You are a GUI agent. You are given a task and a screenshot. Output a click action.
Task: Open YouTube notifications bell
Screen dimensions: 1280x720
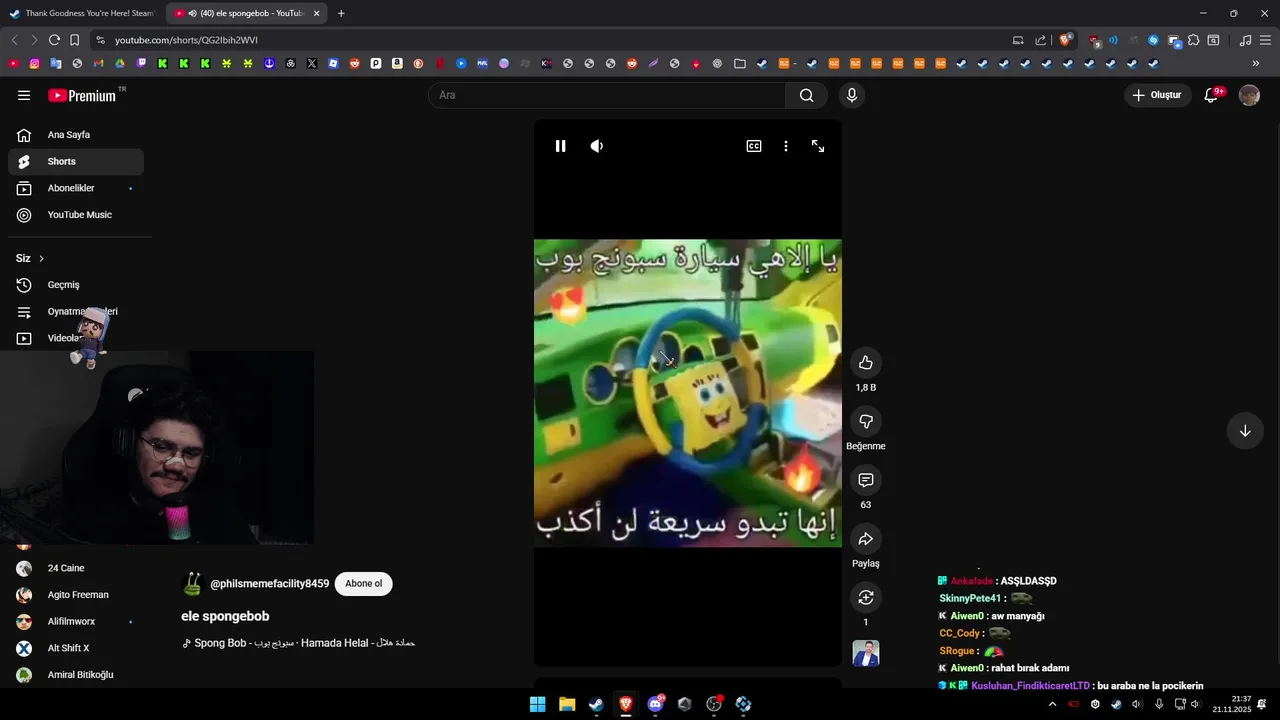click(x=1211, y=95)
